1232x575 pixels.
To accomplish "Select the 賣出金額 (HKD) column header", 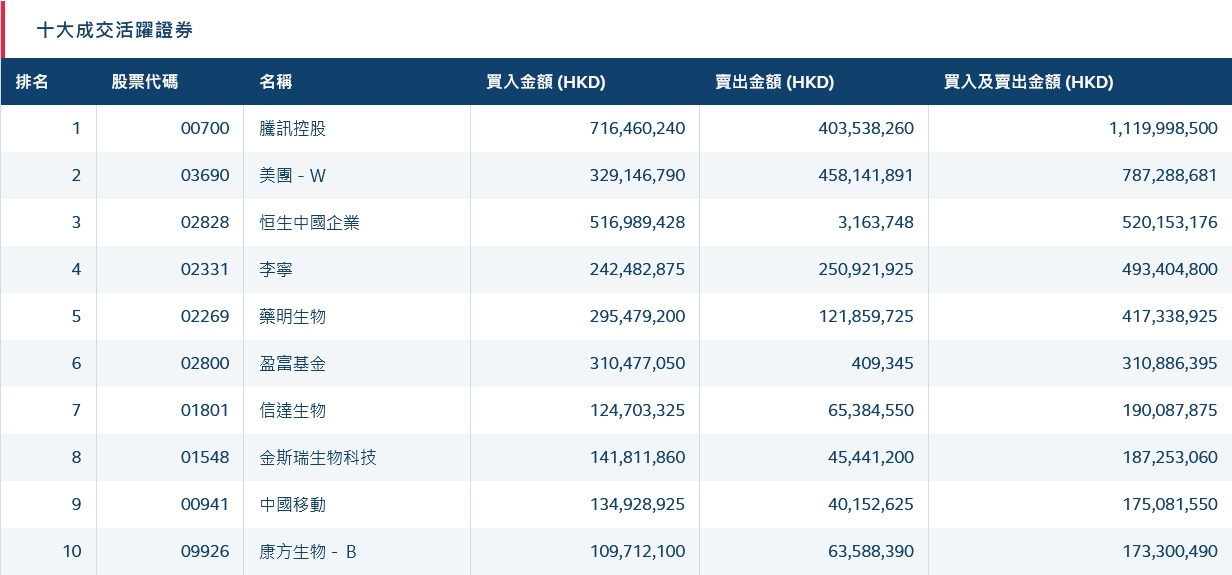I will pos(775,82).
